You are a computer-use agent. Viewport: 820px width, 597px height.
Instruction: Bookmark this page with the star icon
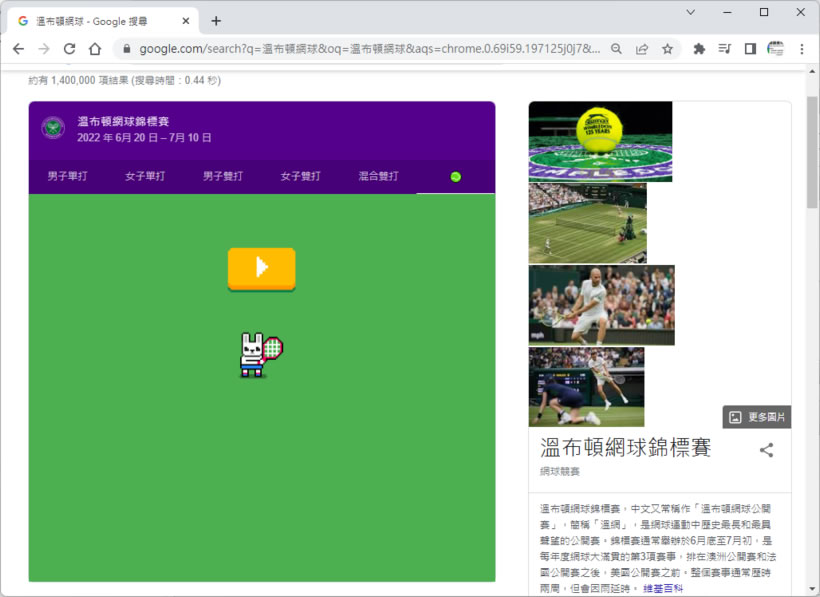667,49
